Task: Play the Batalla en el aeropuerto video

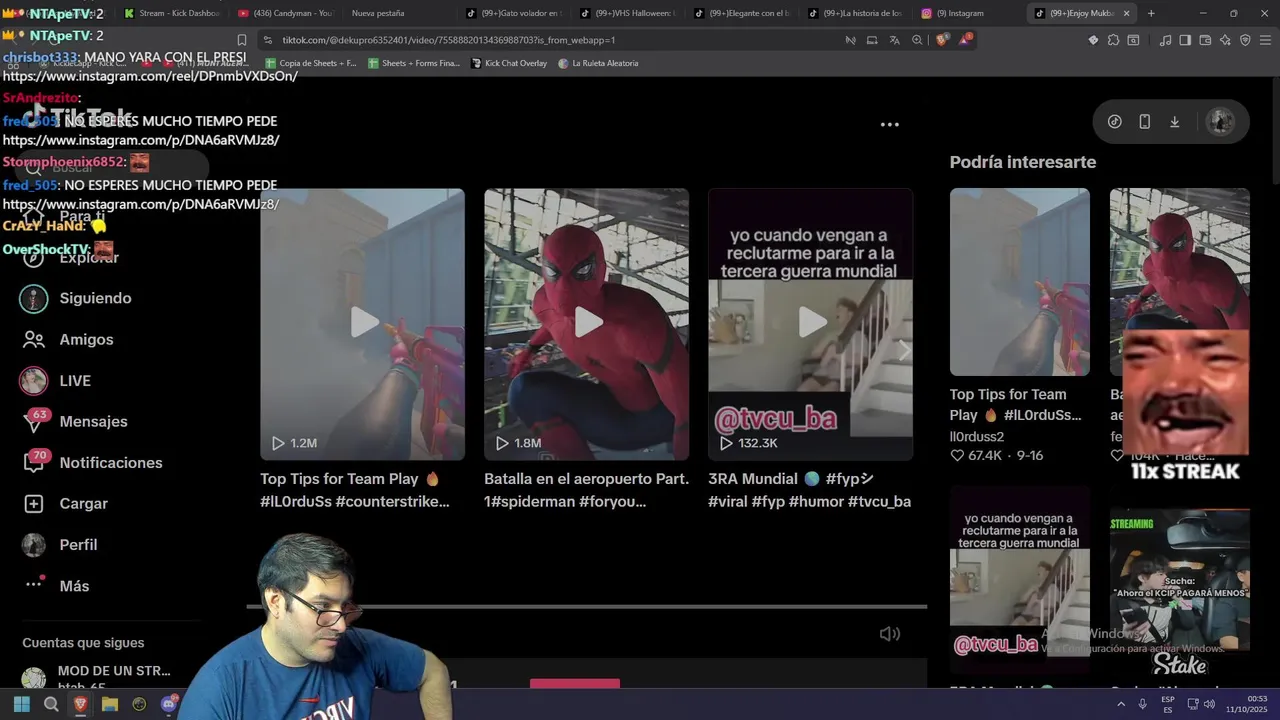Action: [587, 323]
